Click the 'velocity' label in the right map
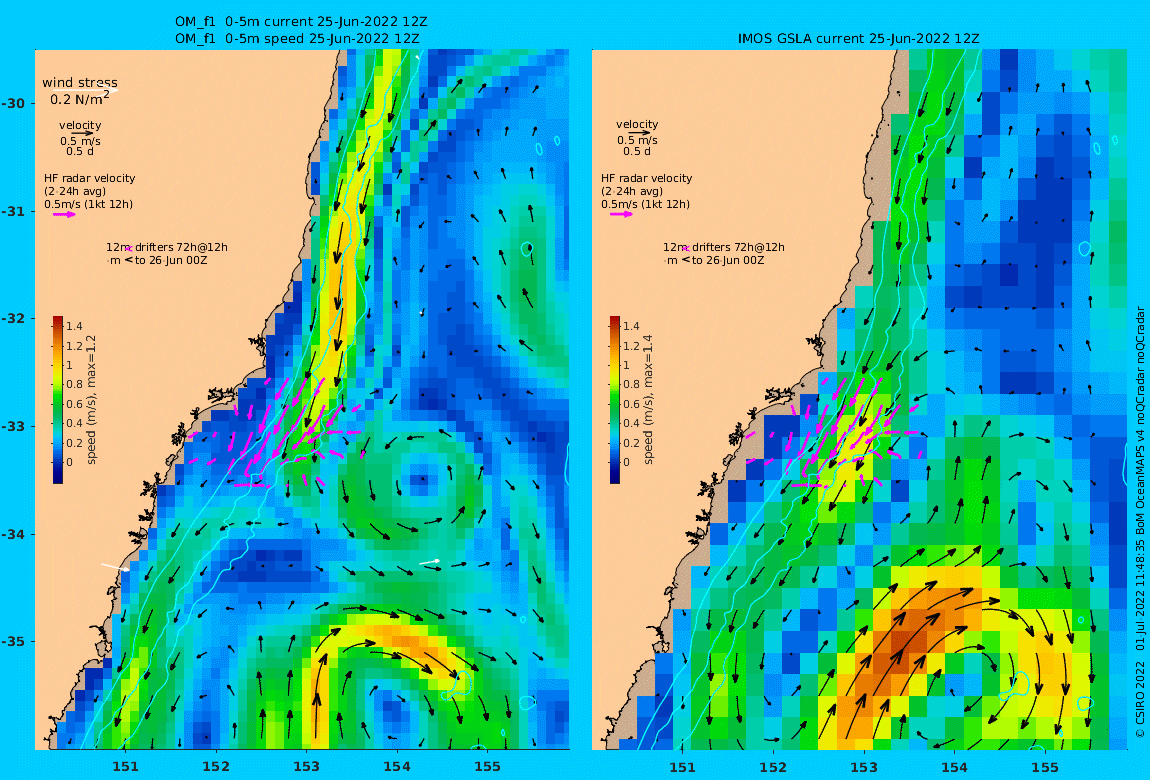 pos(637,125)
